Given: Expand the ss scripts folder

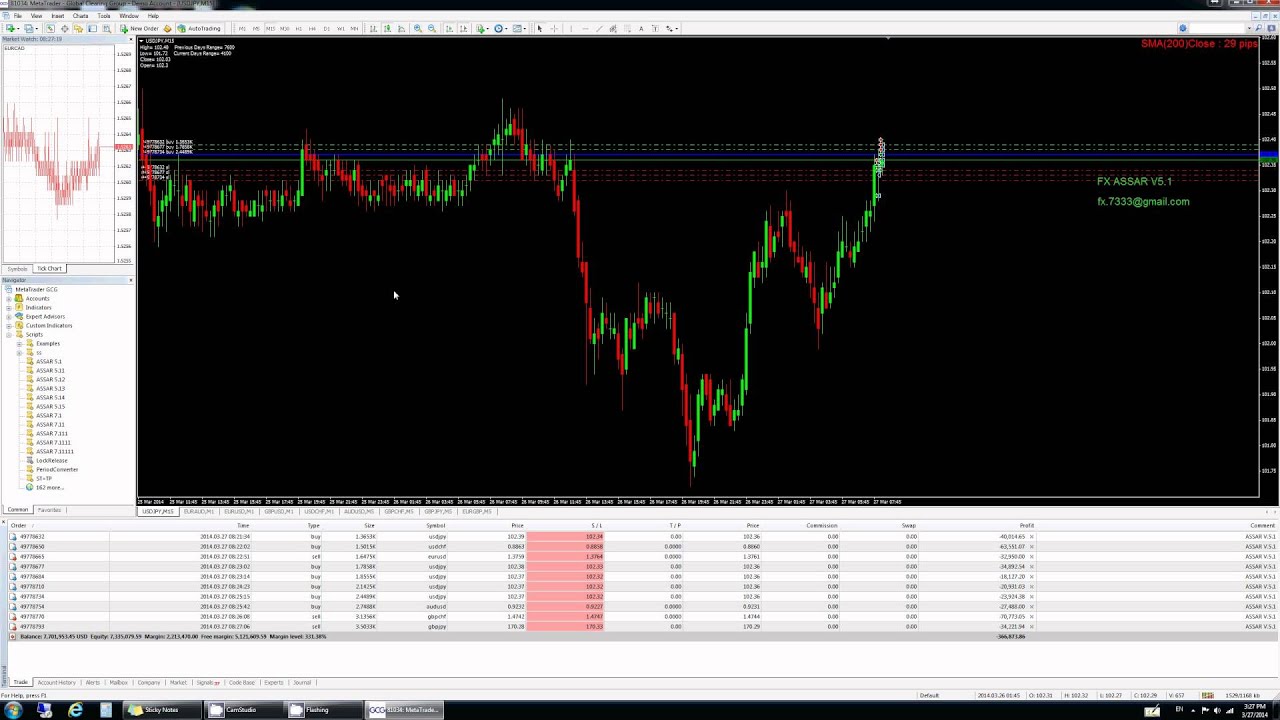Looking at the screenshot, I should (19, 352).
